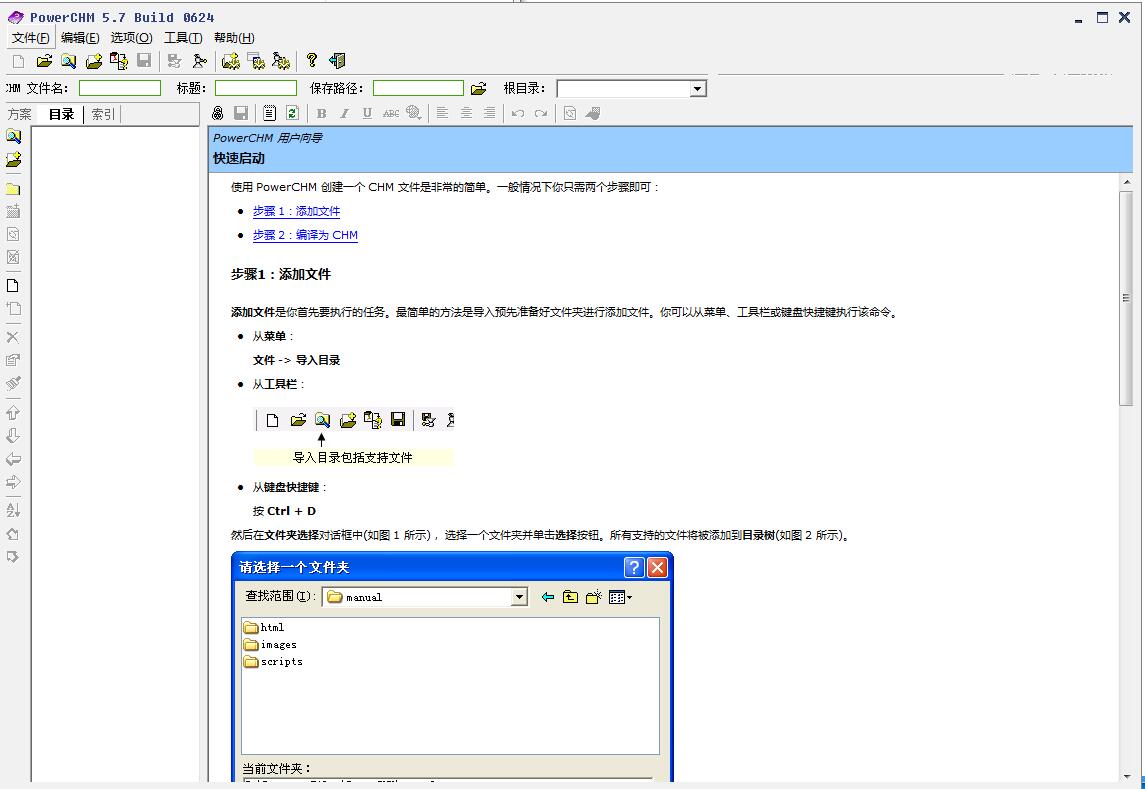This screenshot has height=789, width=1145.
Task: Click the Open project folder icon in main toolbar
Action: [x=44, y=61]
